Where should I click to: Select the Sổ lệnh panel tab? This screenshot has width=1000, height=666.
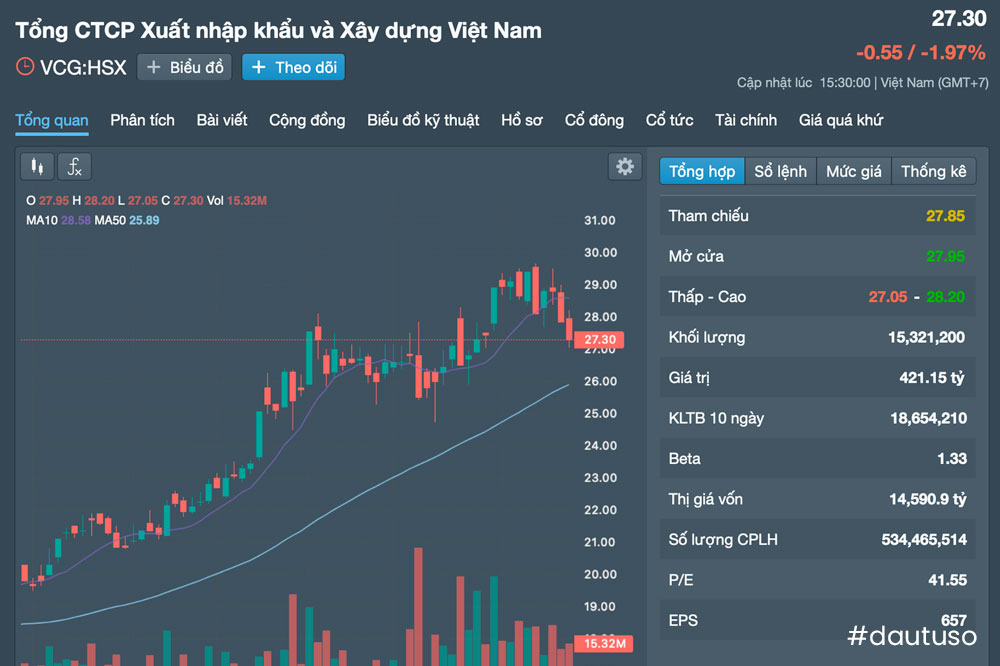click(x=780, y=171)
